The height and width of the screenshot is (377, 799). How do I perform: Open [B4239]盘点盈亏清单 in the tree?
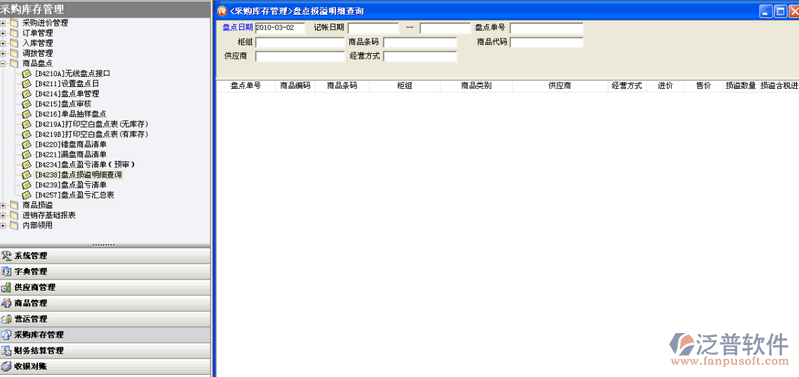[71, 185]
